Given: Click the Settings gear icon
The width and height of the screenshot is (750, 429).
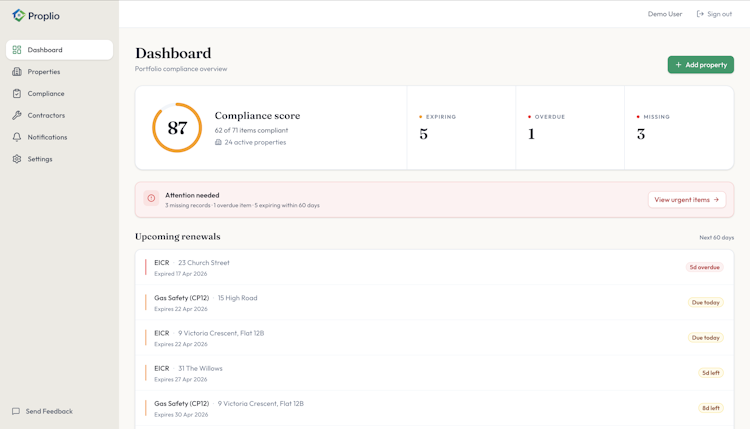Looking at the screenshot, I should coord(17,159).
